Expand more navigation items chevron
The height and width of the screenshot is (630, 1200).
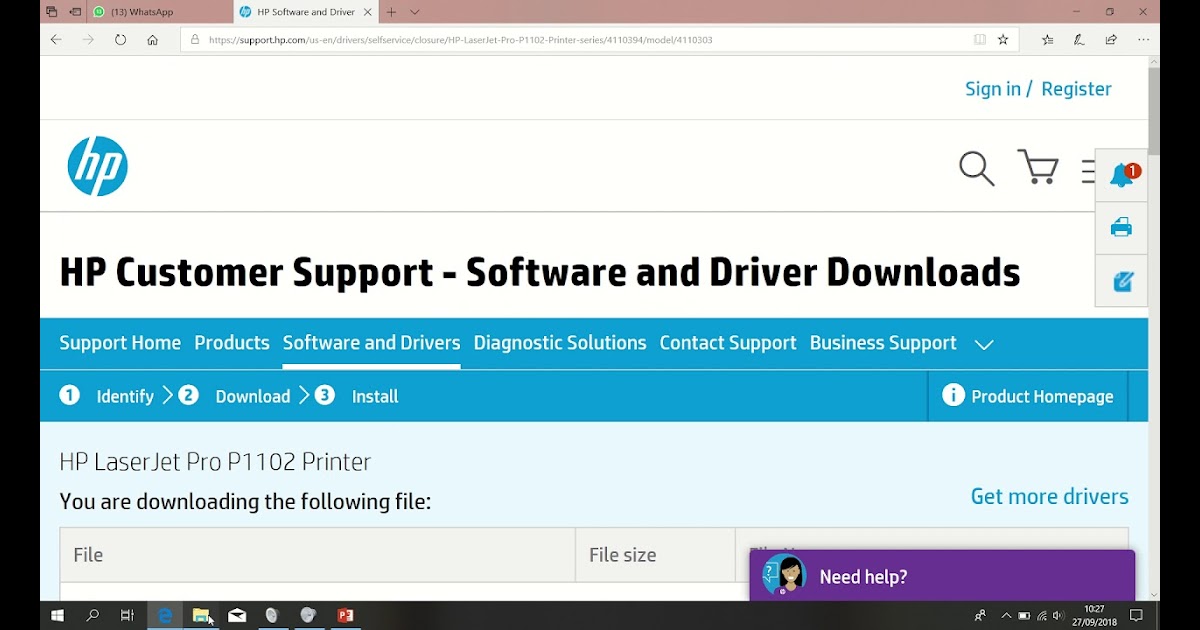tap(984, 344)
